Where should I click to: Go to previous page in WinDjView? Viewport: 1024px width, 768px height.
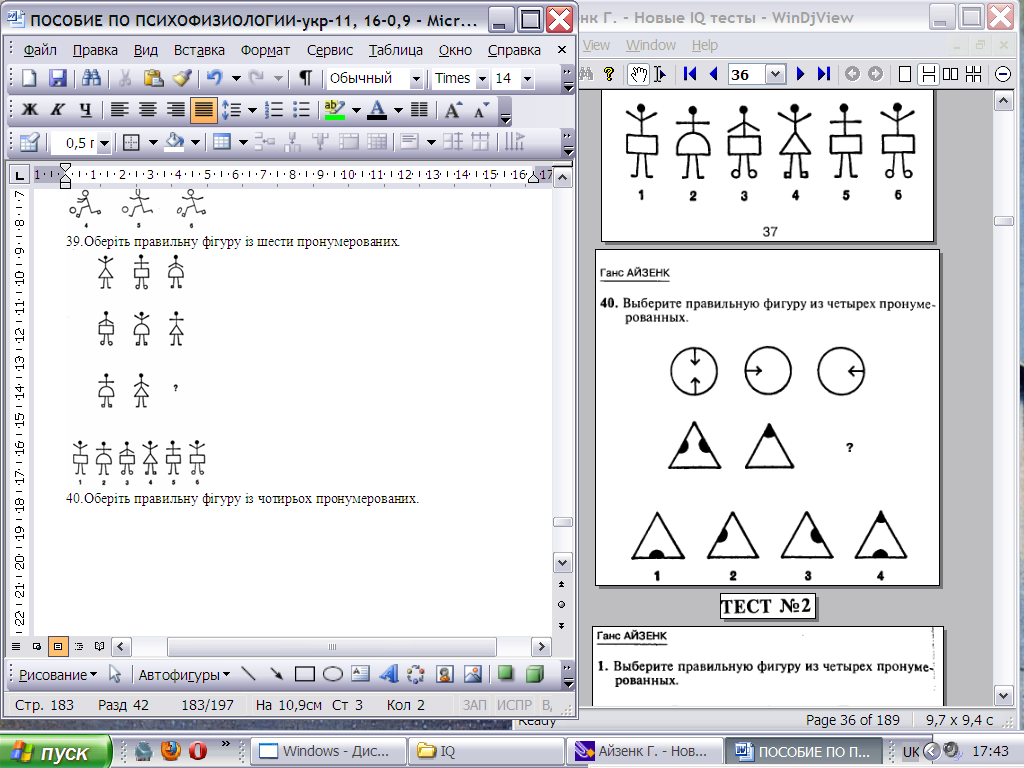[713, 74]
